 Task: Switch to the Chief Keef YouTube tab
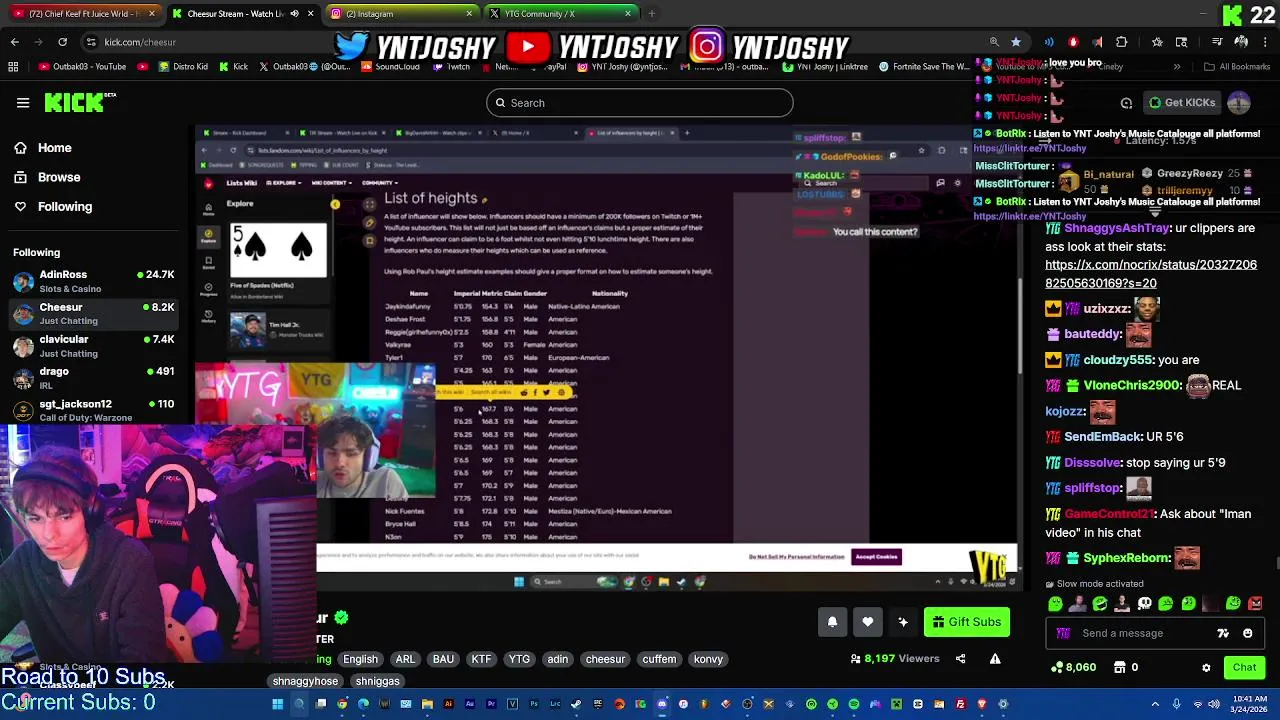(84, 14)
